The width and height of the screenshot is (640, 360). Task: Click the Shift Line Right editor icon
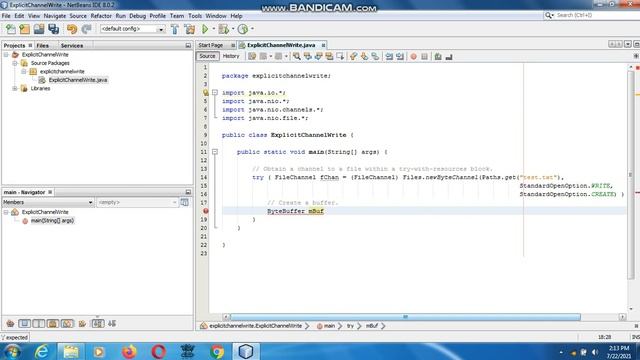pos(400,56)
